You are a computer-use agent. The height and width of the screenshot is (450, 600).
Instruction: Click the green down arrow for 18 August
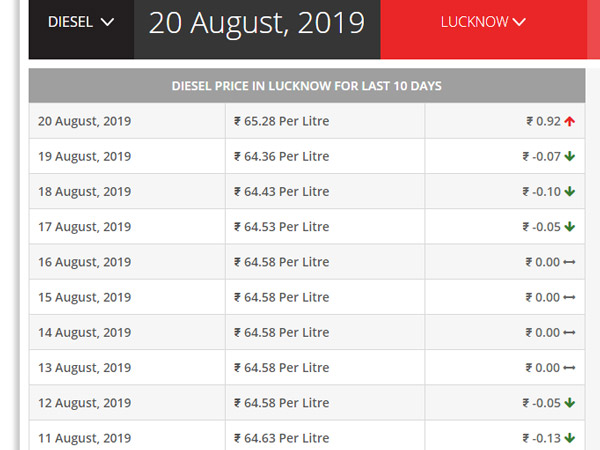(x=570, y=191)
